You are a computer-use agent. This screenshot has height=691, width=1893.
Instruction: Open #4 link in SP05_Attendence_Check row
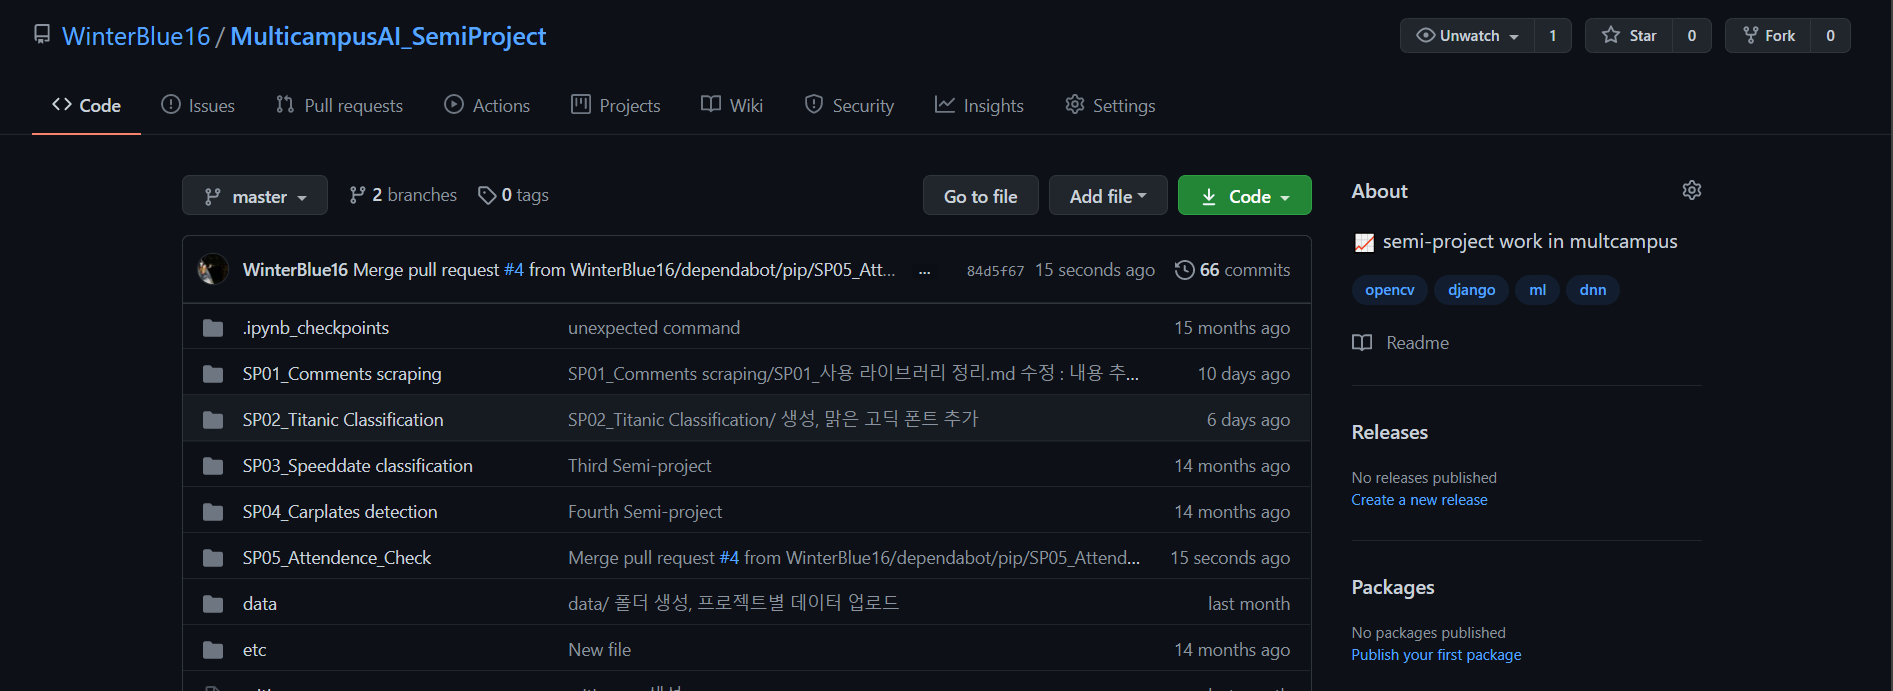coord(729,558)
